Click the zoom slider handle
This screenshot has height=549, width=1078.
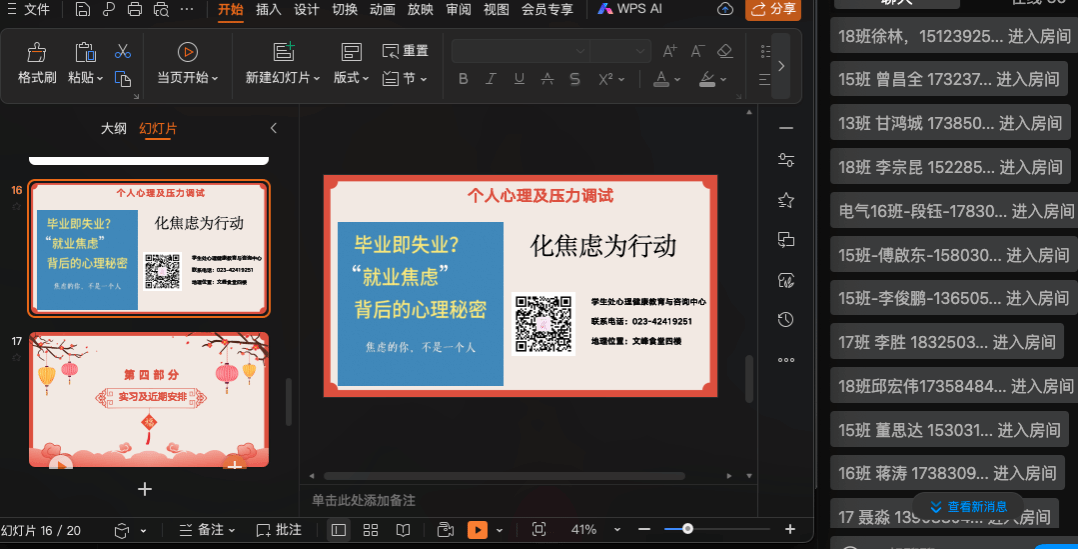pos(688,529)
